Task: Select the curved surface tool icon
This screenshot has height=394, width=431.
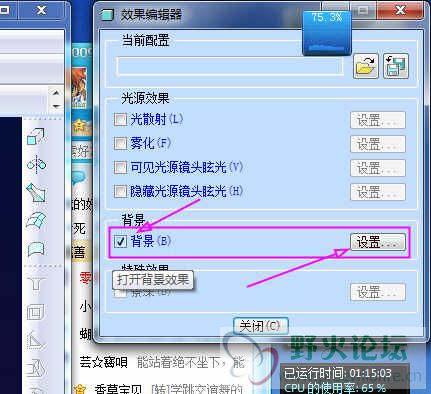Action: [36, 220]
